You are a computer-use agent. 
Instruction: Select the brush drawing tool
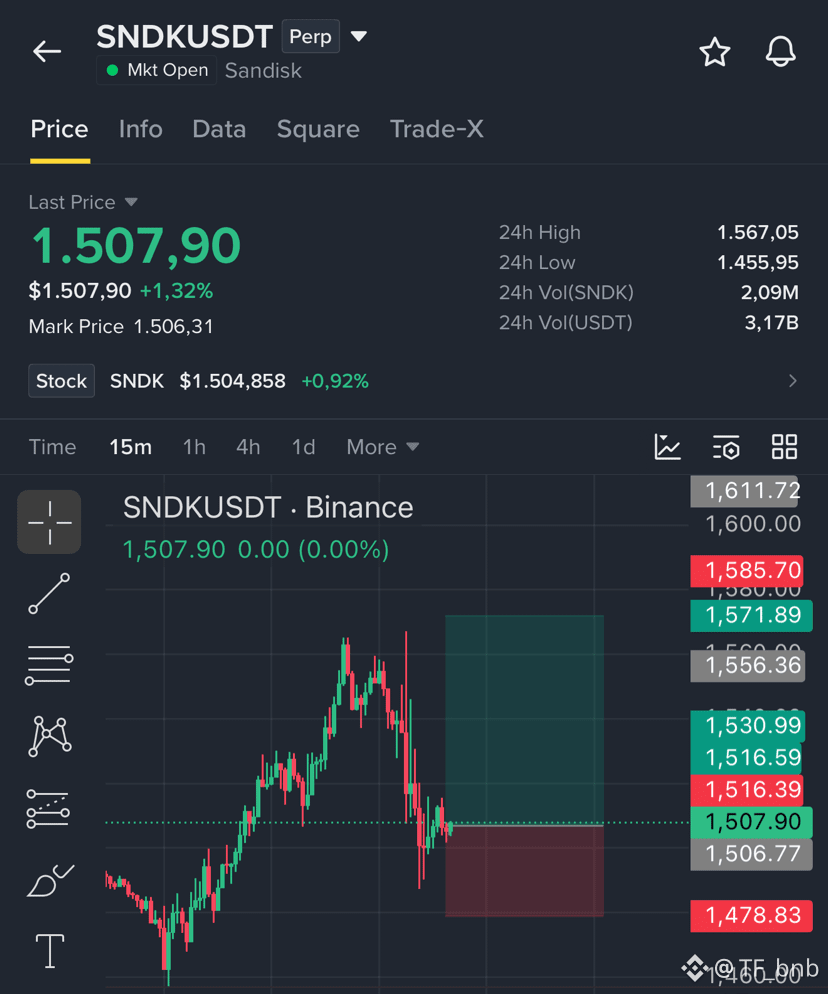click(x=50, y=881)
